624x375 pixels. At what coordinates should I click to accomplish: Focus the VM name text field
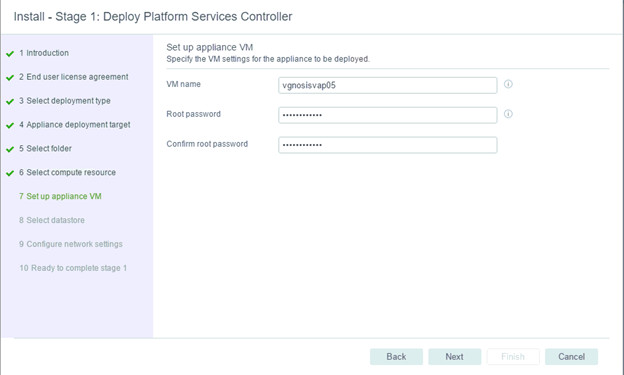point(388,85)
